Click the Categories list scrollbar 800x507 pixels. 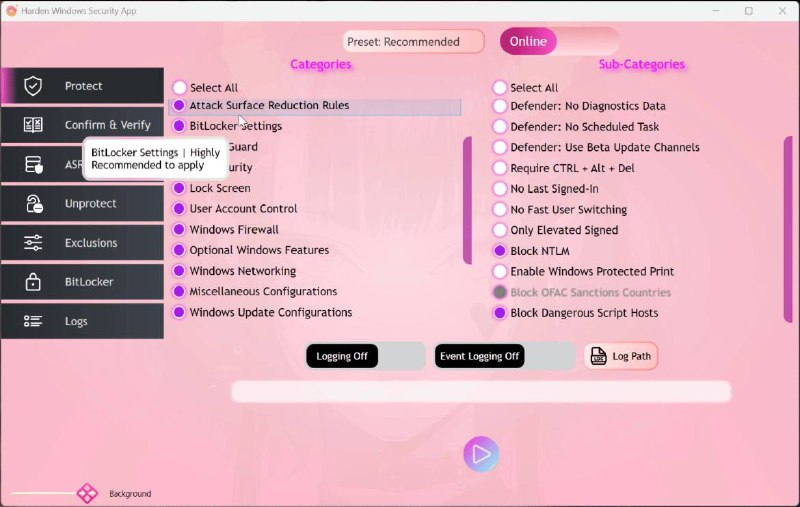point(467,200)
